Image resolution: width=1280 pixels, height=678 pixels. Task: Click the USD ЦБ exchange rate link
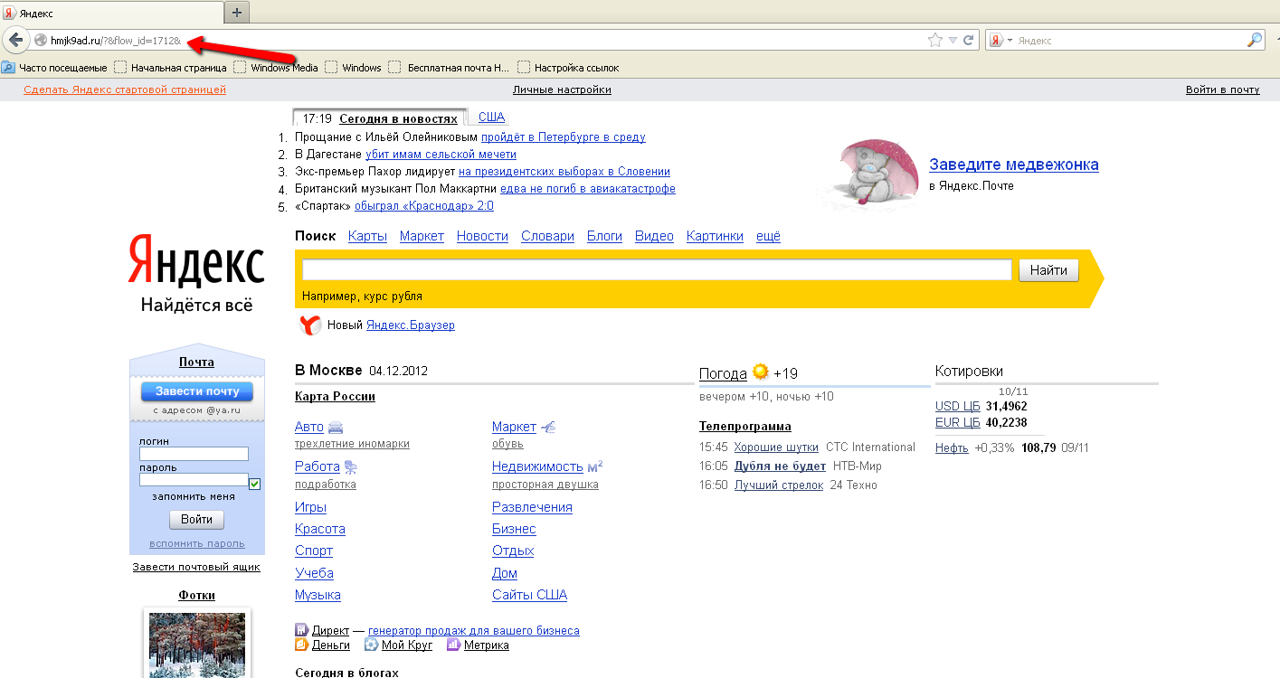(958, 406)
